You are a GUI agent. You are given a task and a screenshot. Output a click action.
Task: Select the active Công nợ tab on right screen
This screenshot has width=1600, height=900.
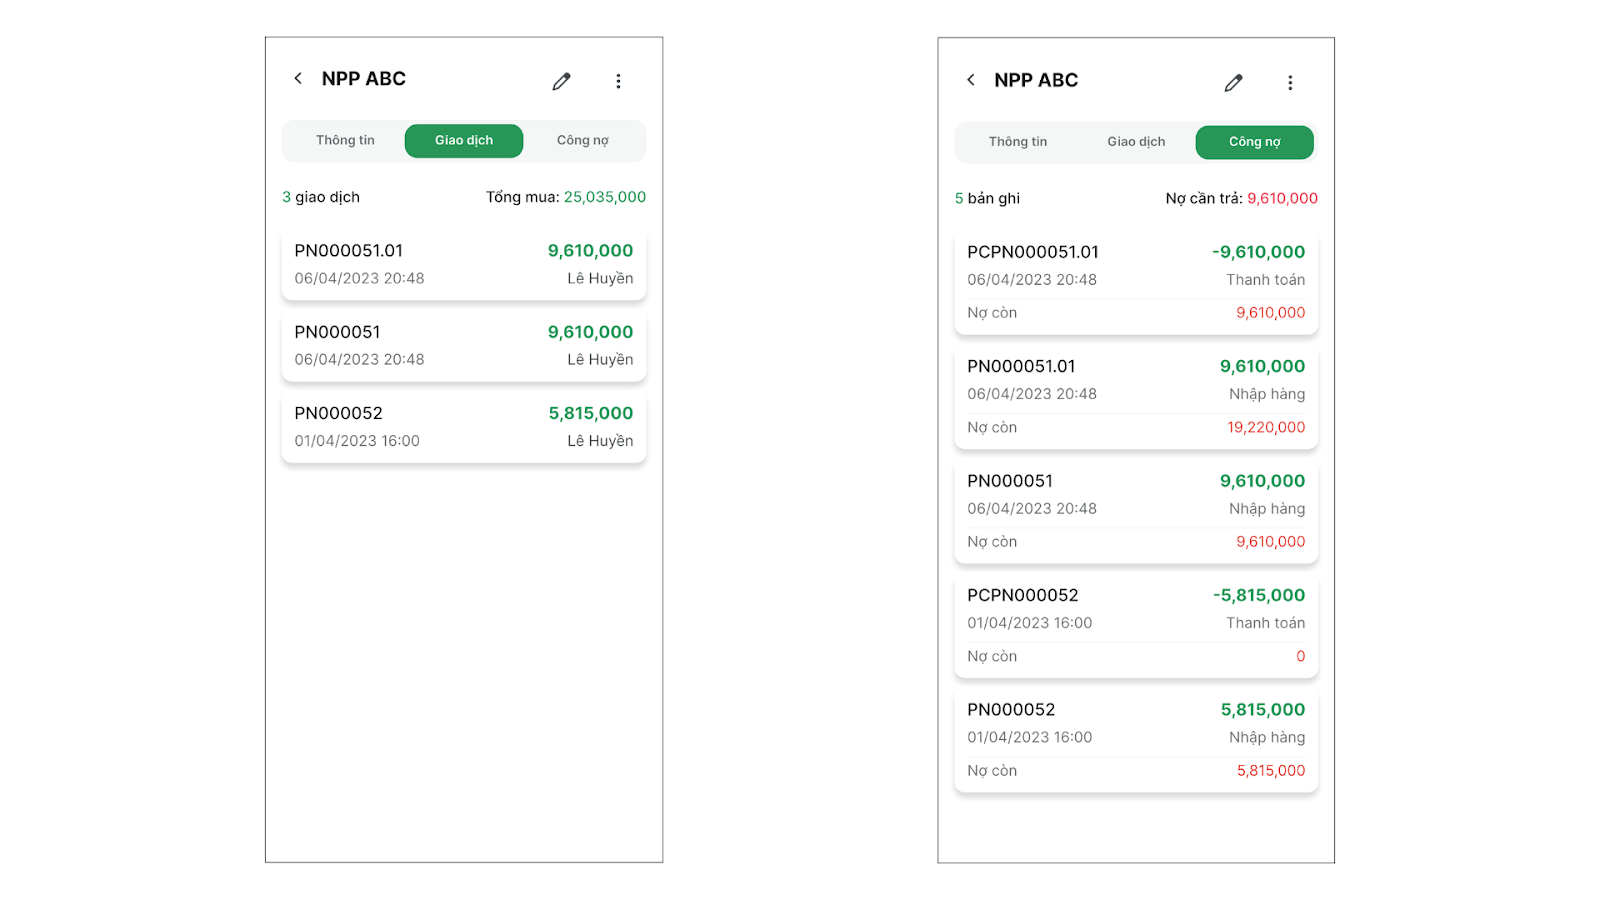[x=1254, y=142]
